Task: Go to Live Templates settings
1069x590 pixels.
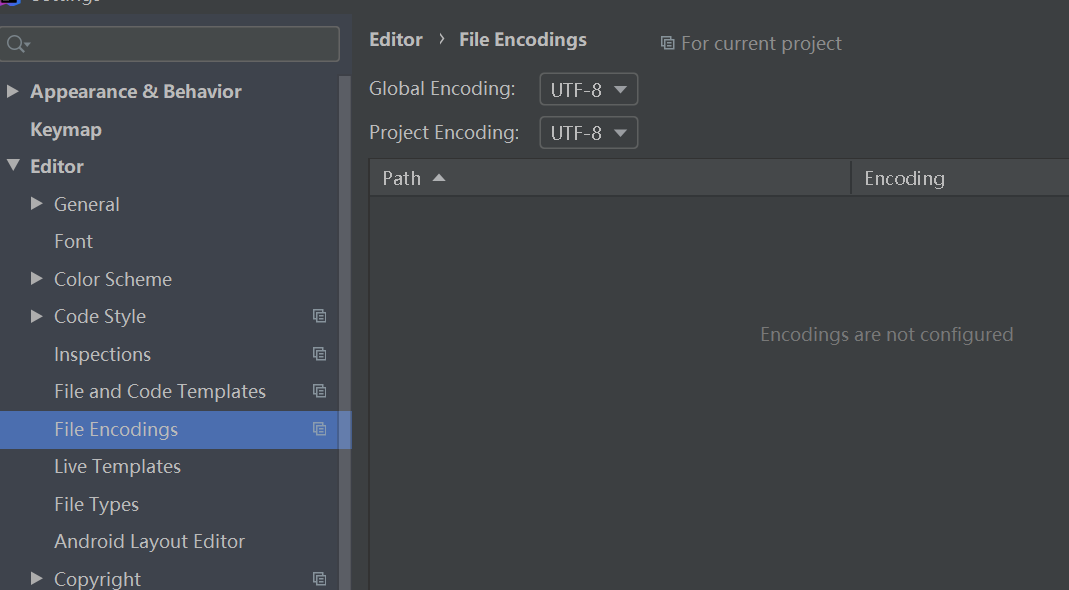Action: [117, 466]
